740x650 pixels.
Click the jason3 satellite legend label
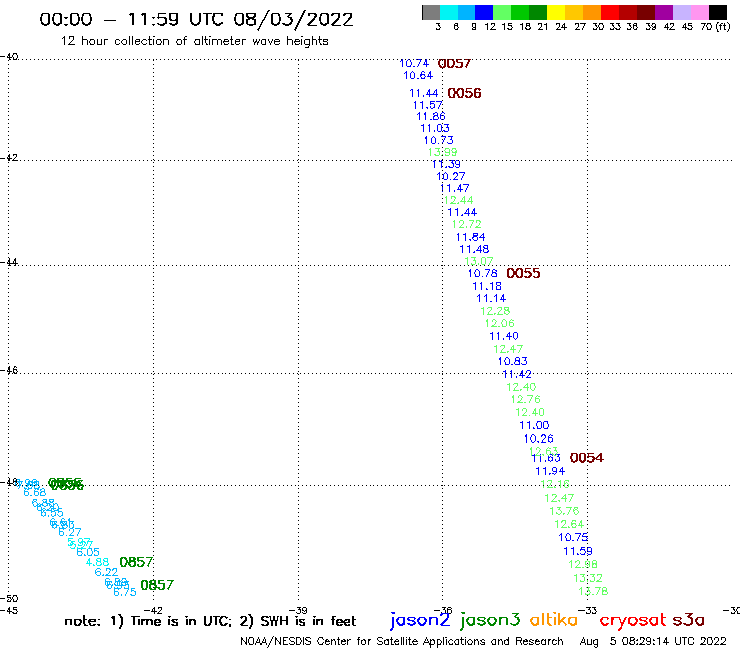pos(490,620)
